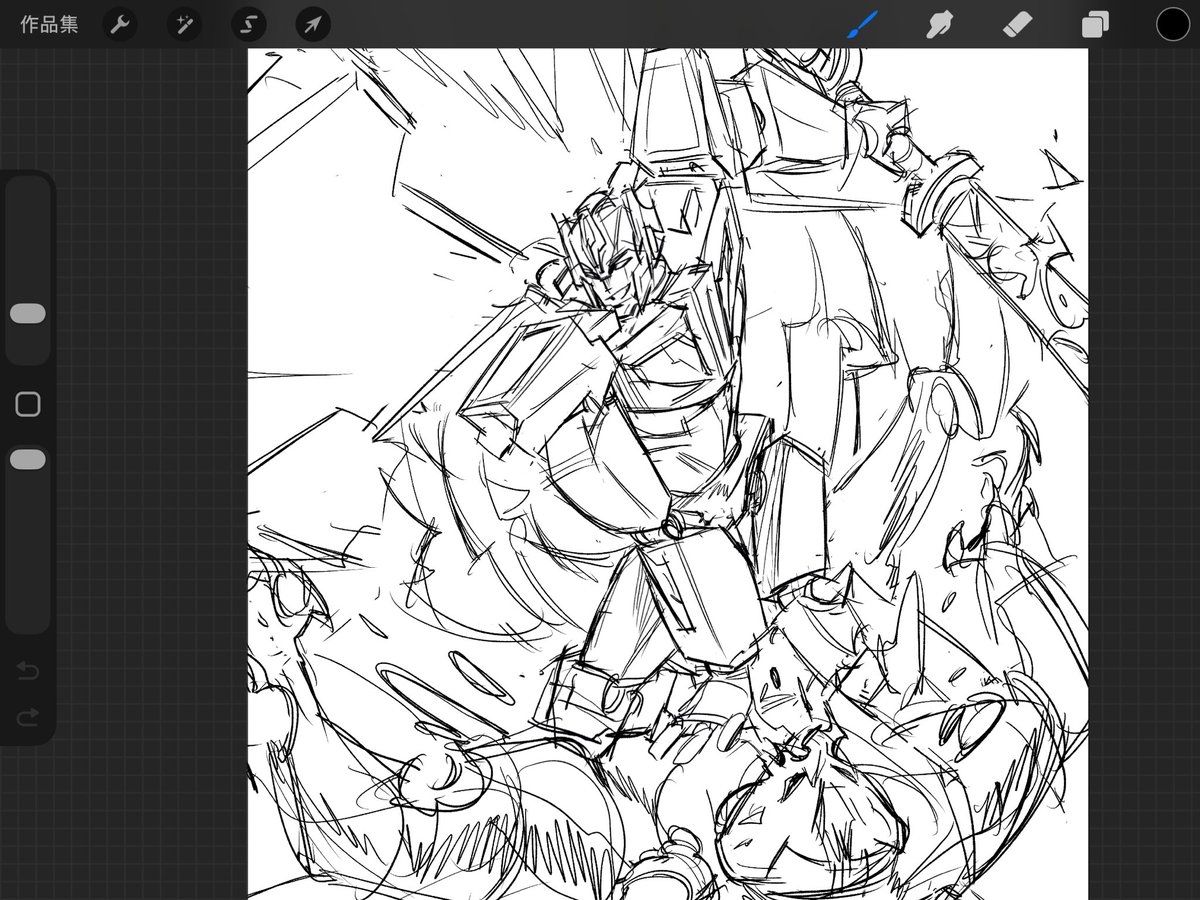Image resolution: width=1200 pixels, height=900 pixels.
Task: Select the Eraser tool
Action: pos(1017,24)
